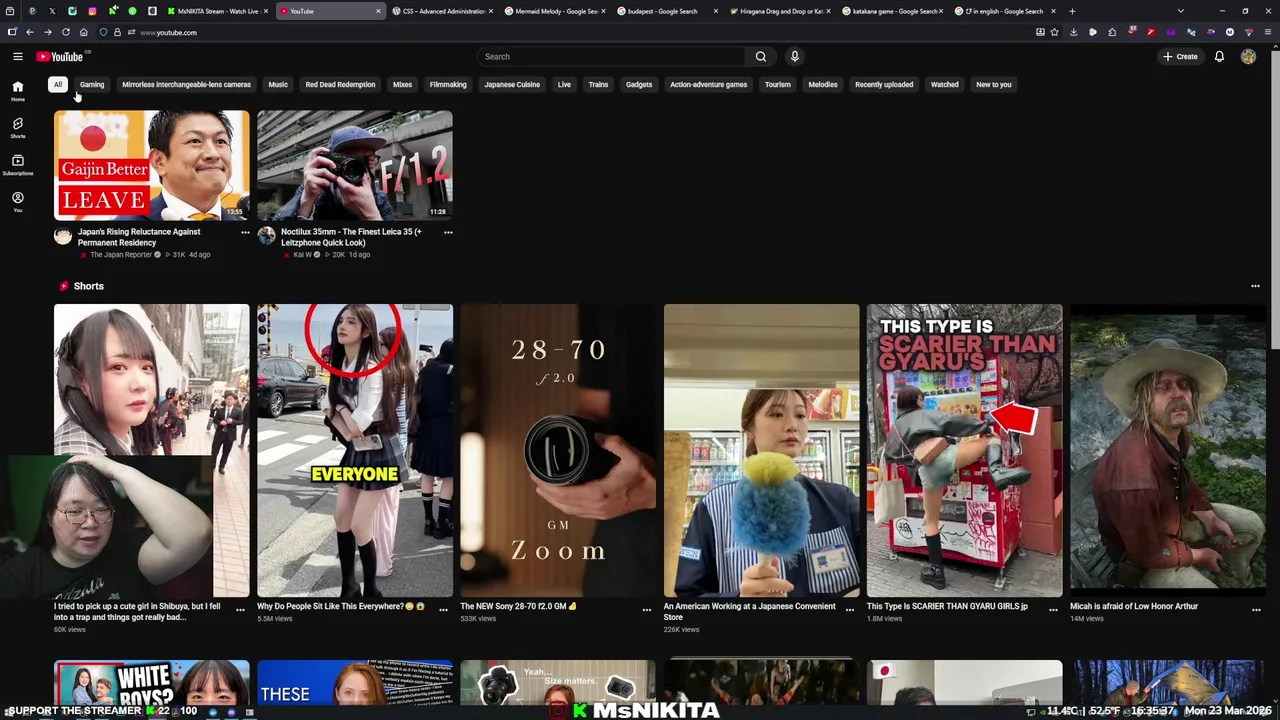Screen dimensions: 1280x720
Task: Click the Create button
Action: pos(1180,57)
